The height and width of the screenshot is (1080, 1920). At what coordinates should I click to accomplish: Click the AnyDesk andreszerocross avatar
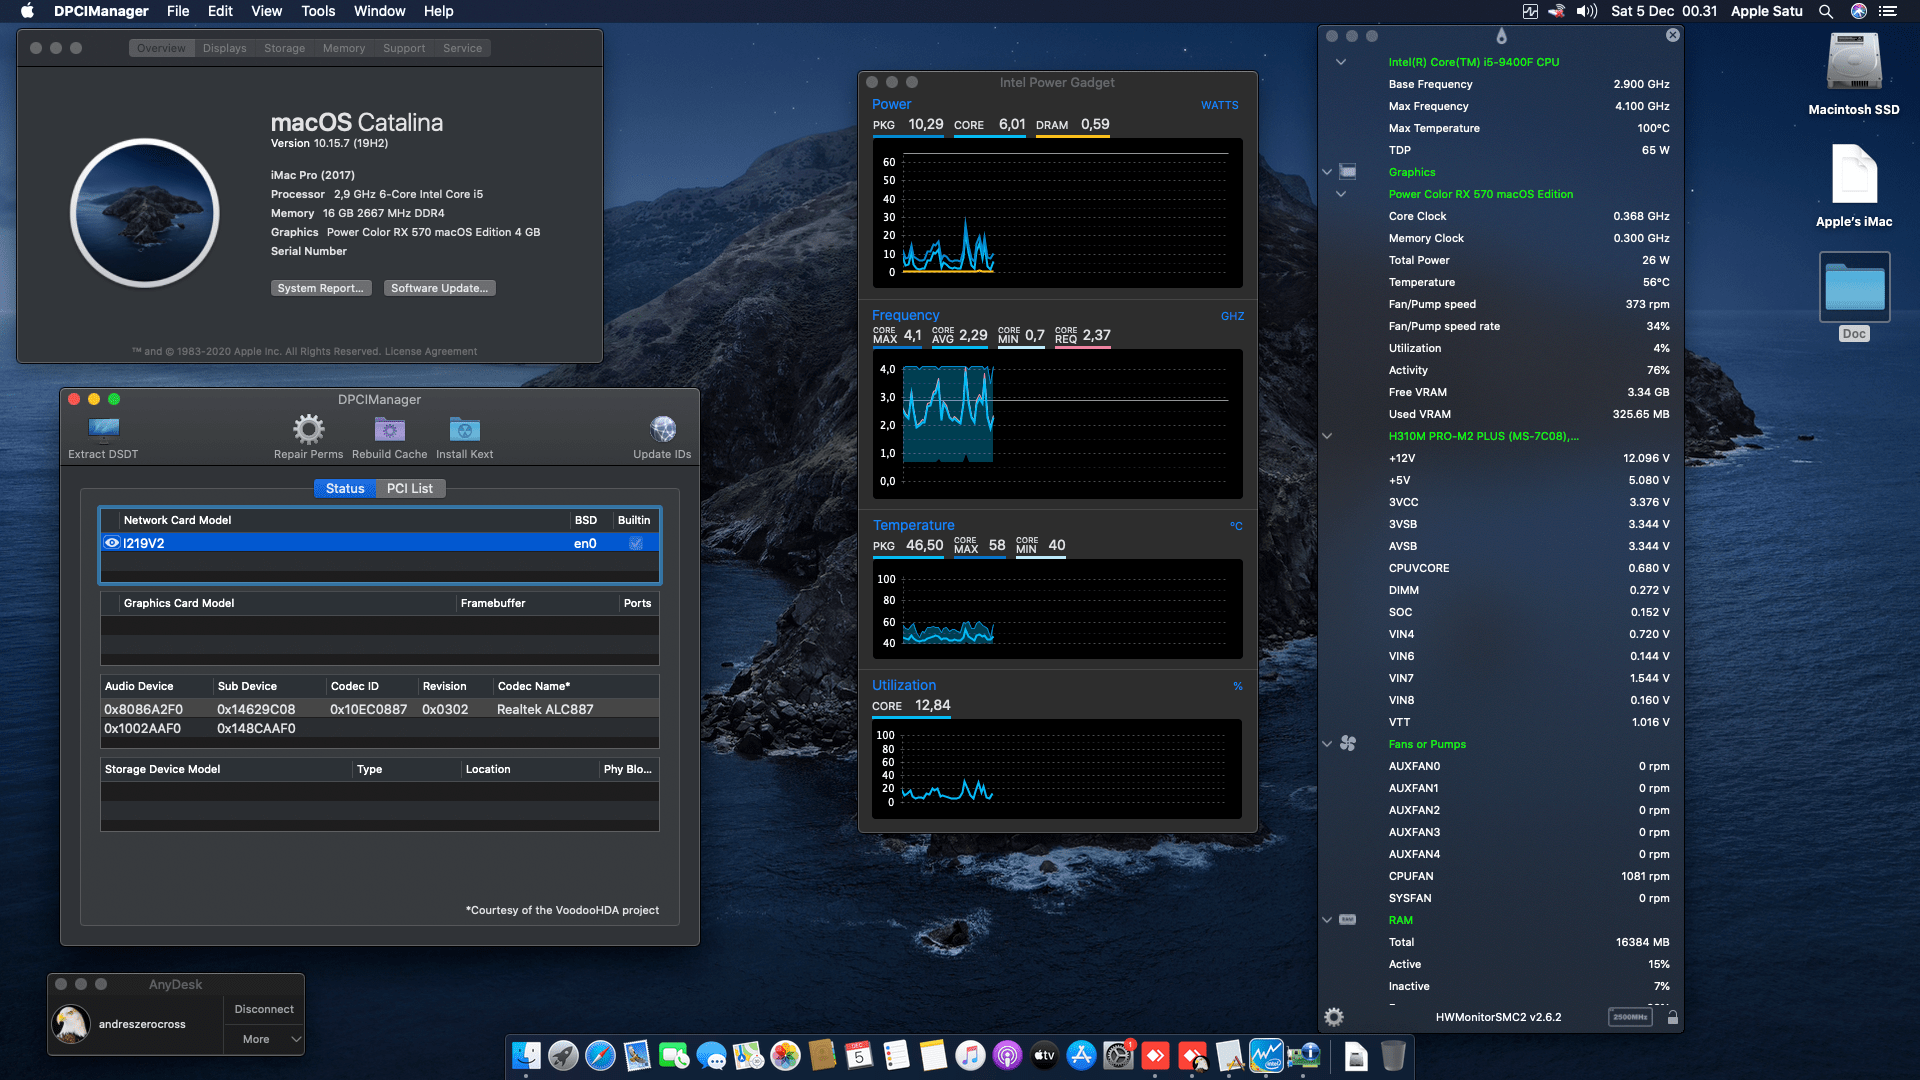(x=71, y=1024)
